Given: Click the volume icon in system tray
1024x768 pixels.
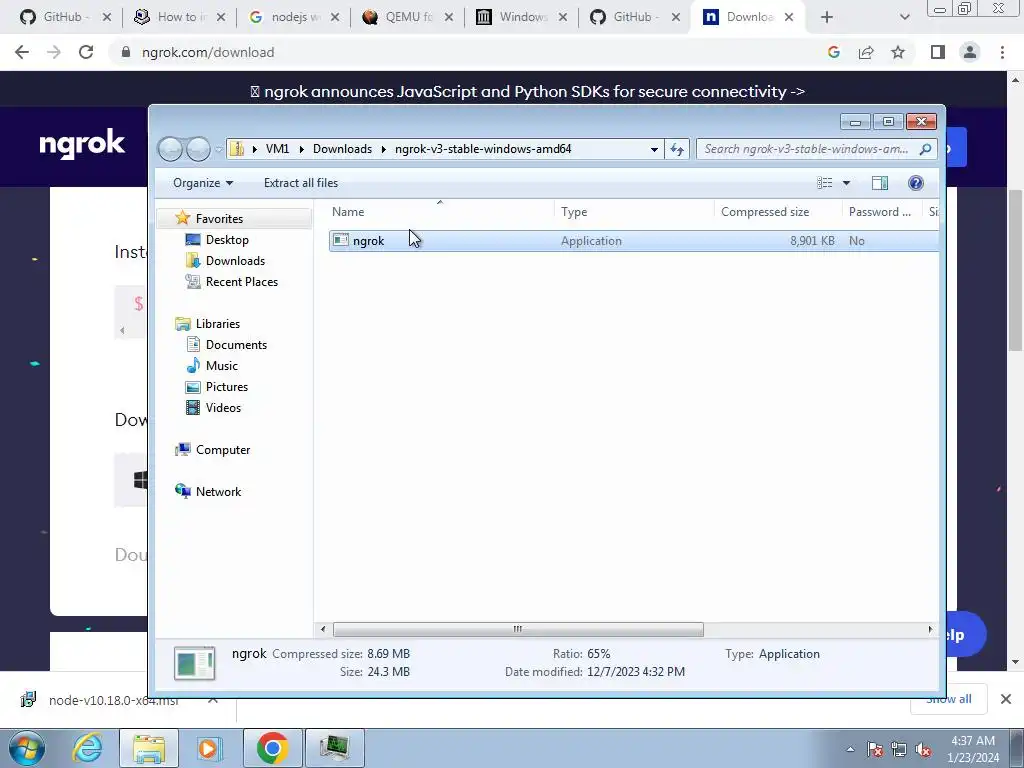Looking at the screenshot, I should click(x=923, y=750).
